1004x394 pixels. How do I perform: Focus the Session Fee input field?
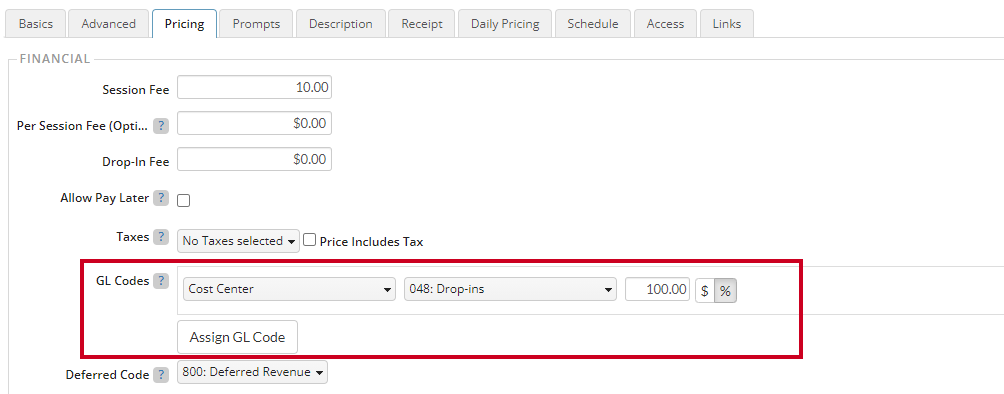point(254,87)
